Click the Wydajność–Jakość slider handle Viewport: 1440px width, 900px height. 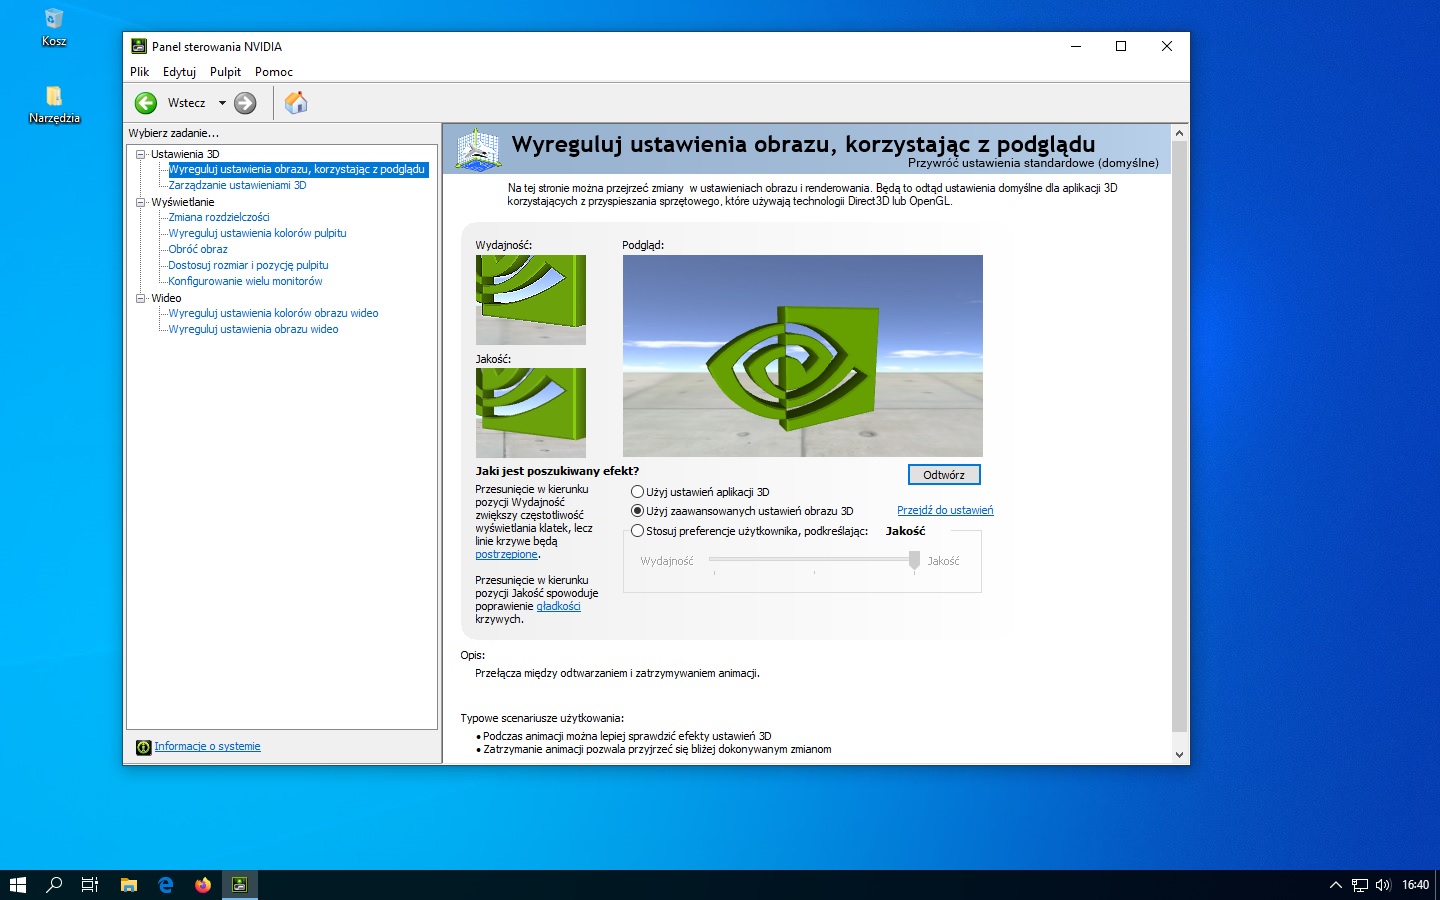tap(914, 561)
